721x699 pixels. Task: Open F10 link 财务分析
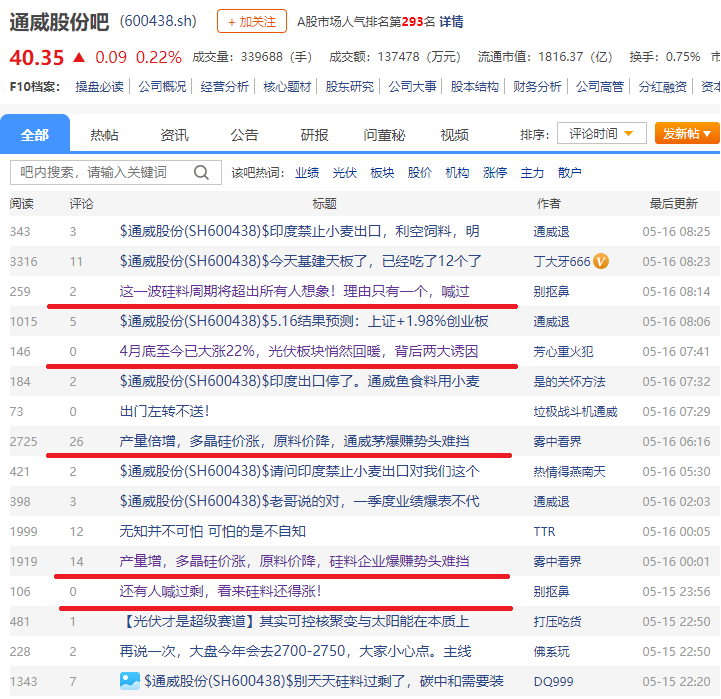pyautogui.click(x=538, y=86)
